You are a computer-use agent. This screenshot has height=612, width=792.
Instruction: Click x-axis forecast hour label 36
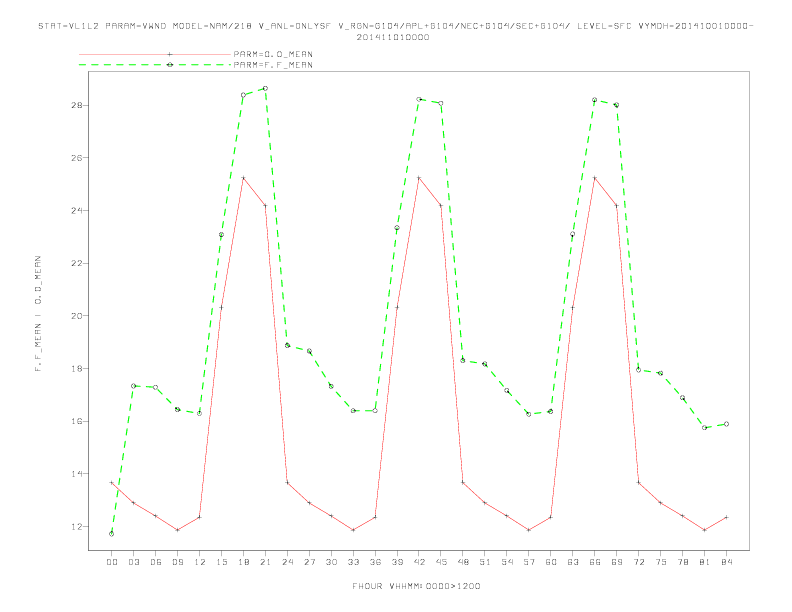pyautogui.click(x=375, y=562)
